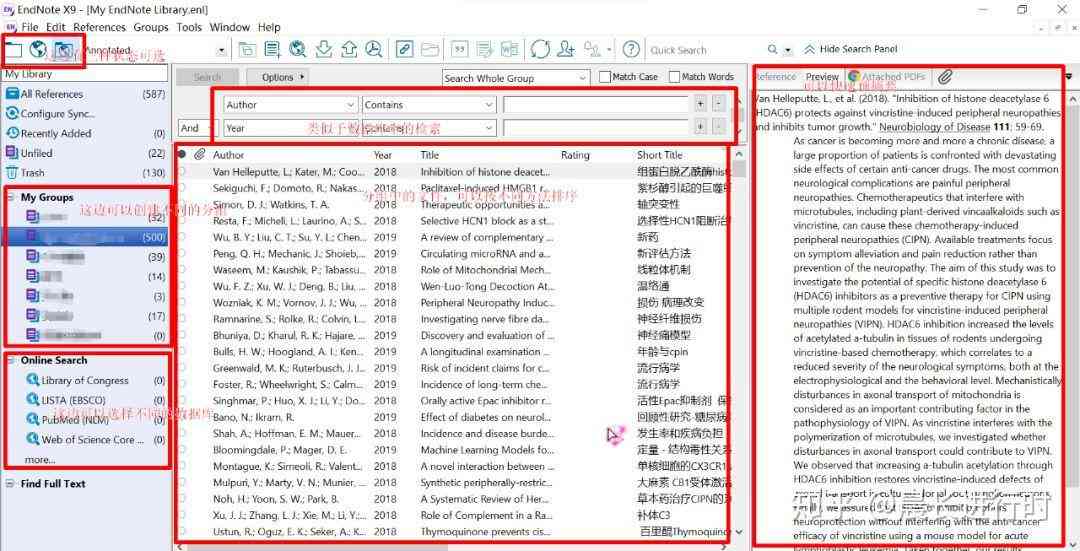The width and height of the screenshot is (1080, 551).
Task: Open the Activity Feed toolbar icon
Action: coord(592,49)
